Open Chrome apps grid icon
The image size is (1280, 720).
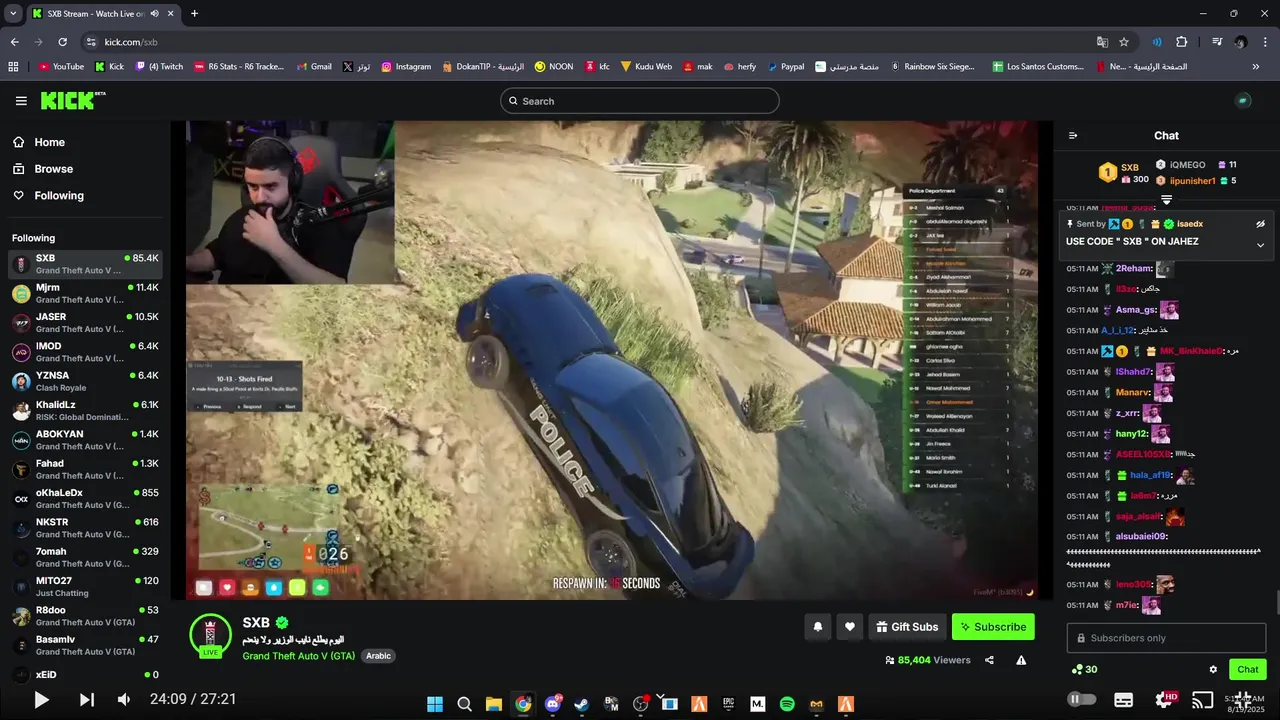coord(13,67)
